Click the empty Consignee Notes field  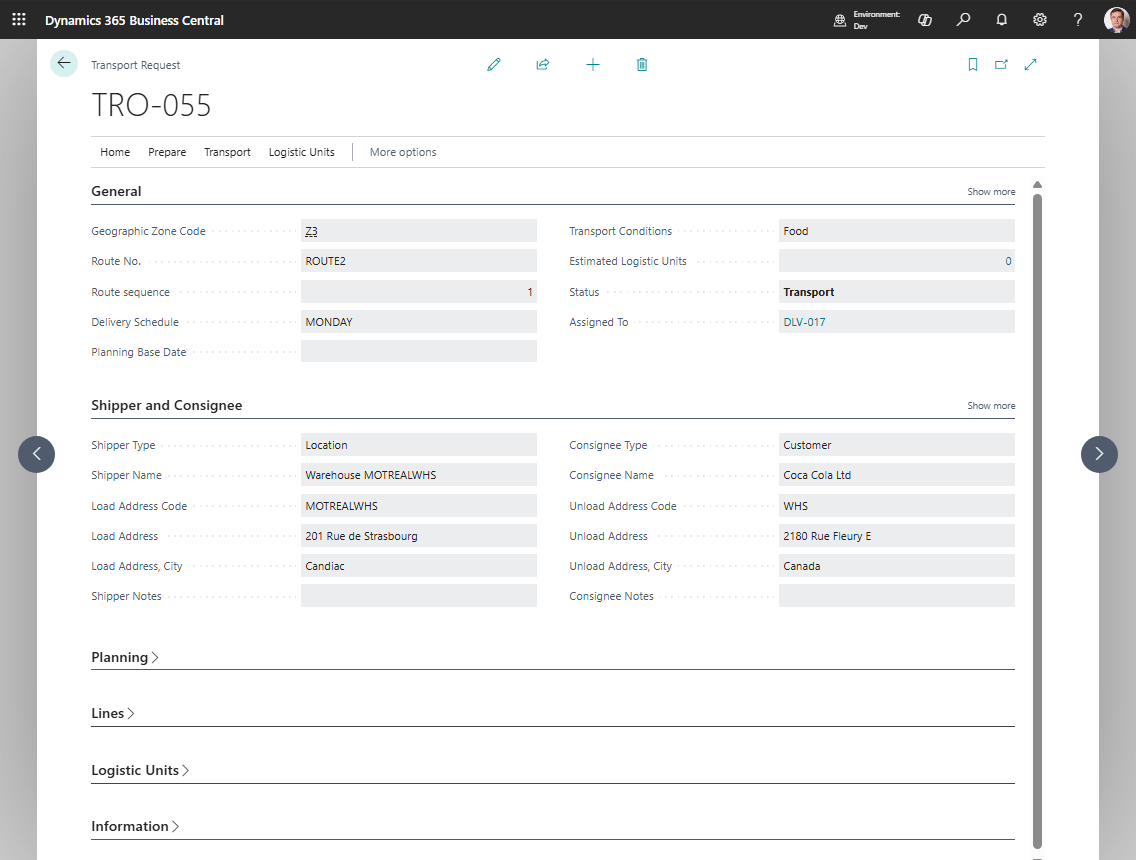(x=897, y=596)
